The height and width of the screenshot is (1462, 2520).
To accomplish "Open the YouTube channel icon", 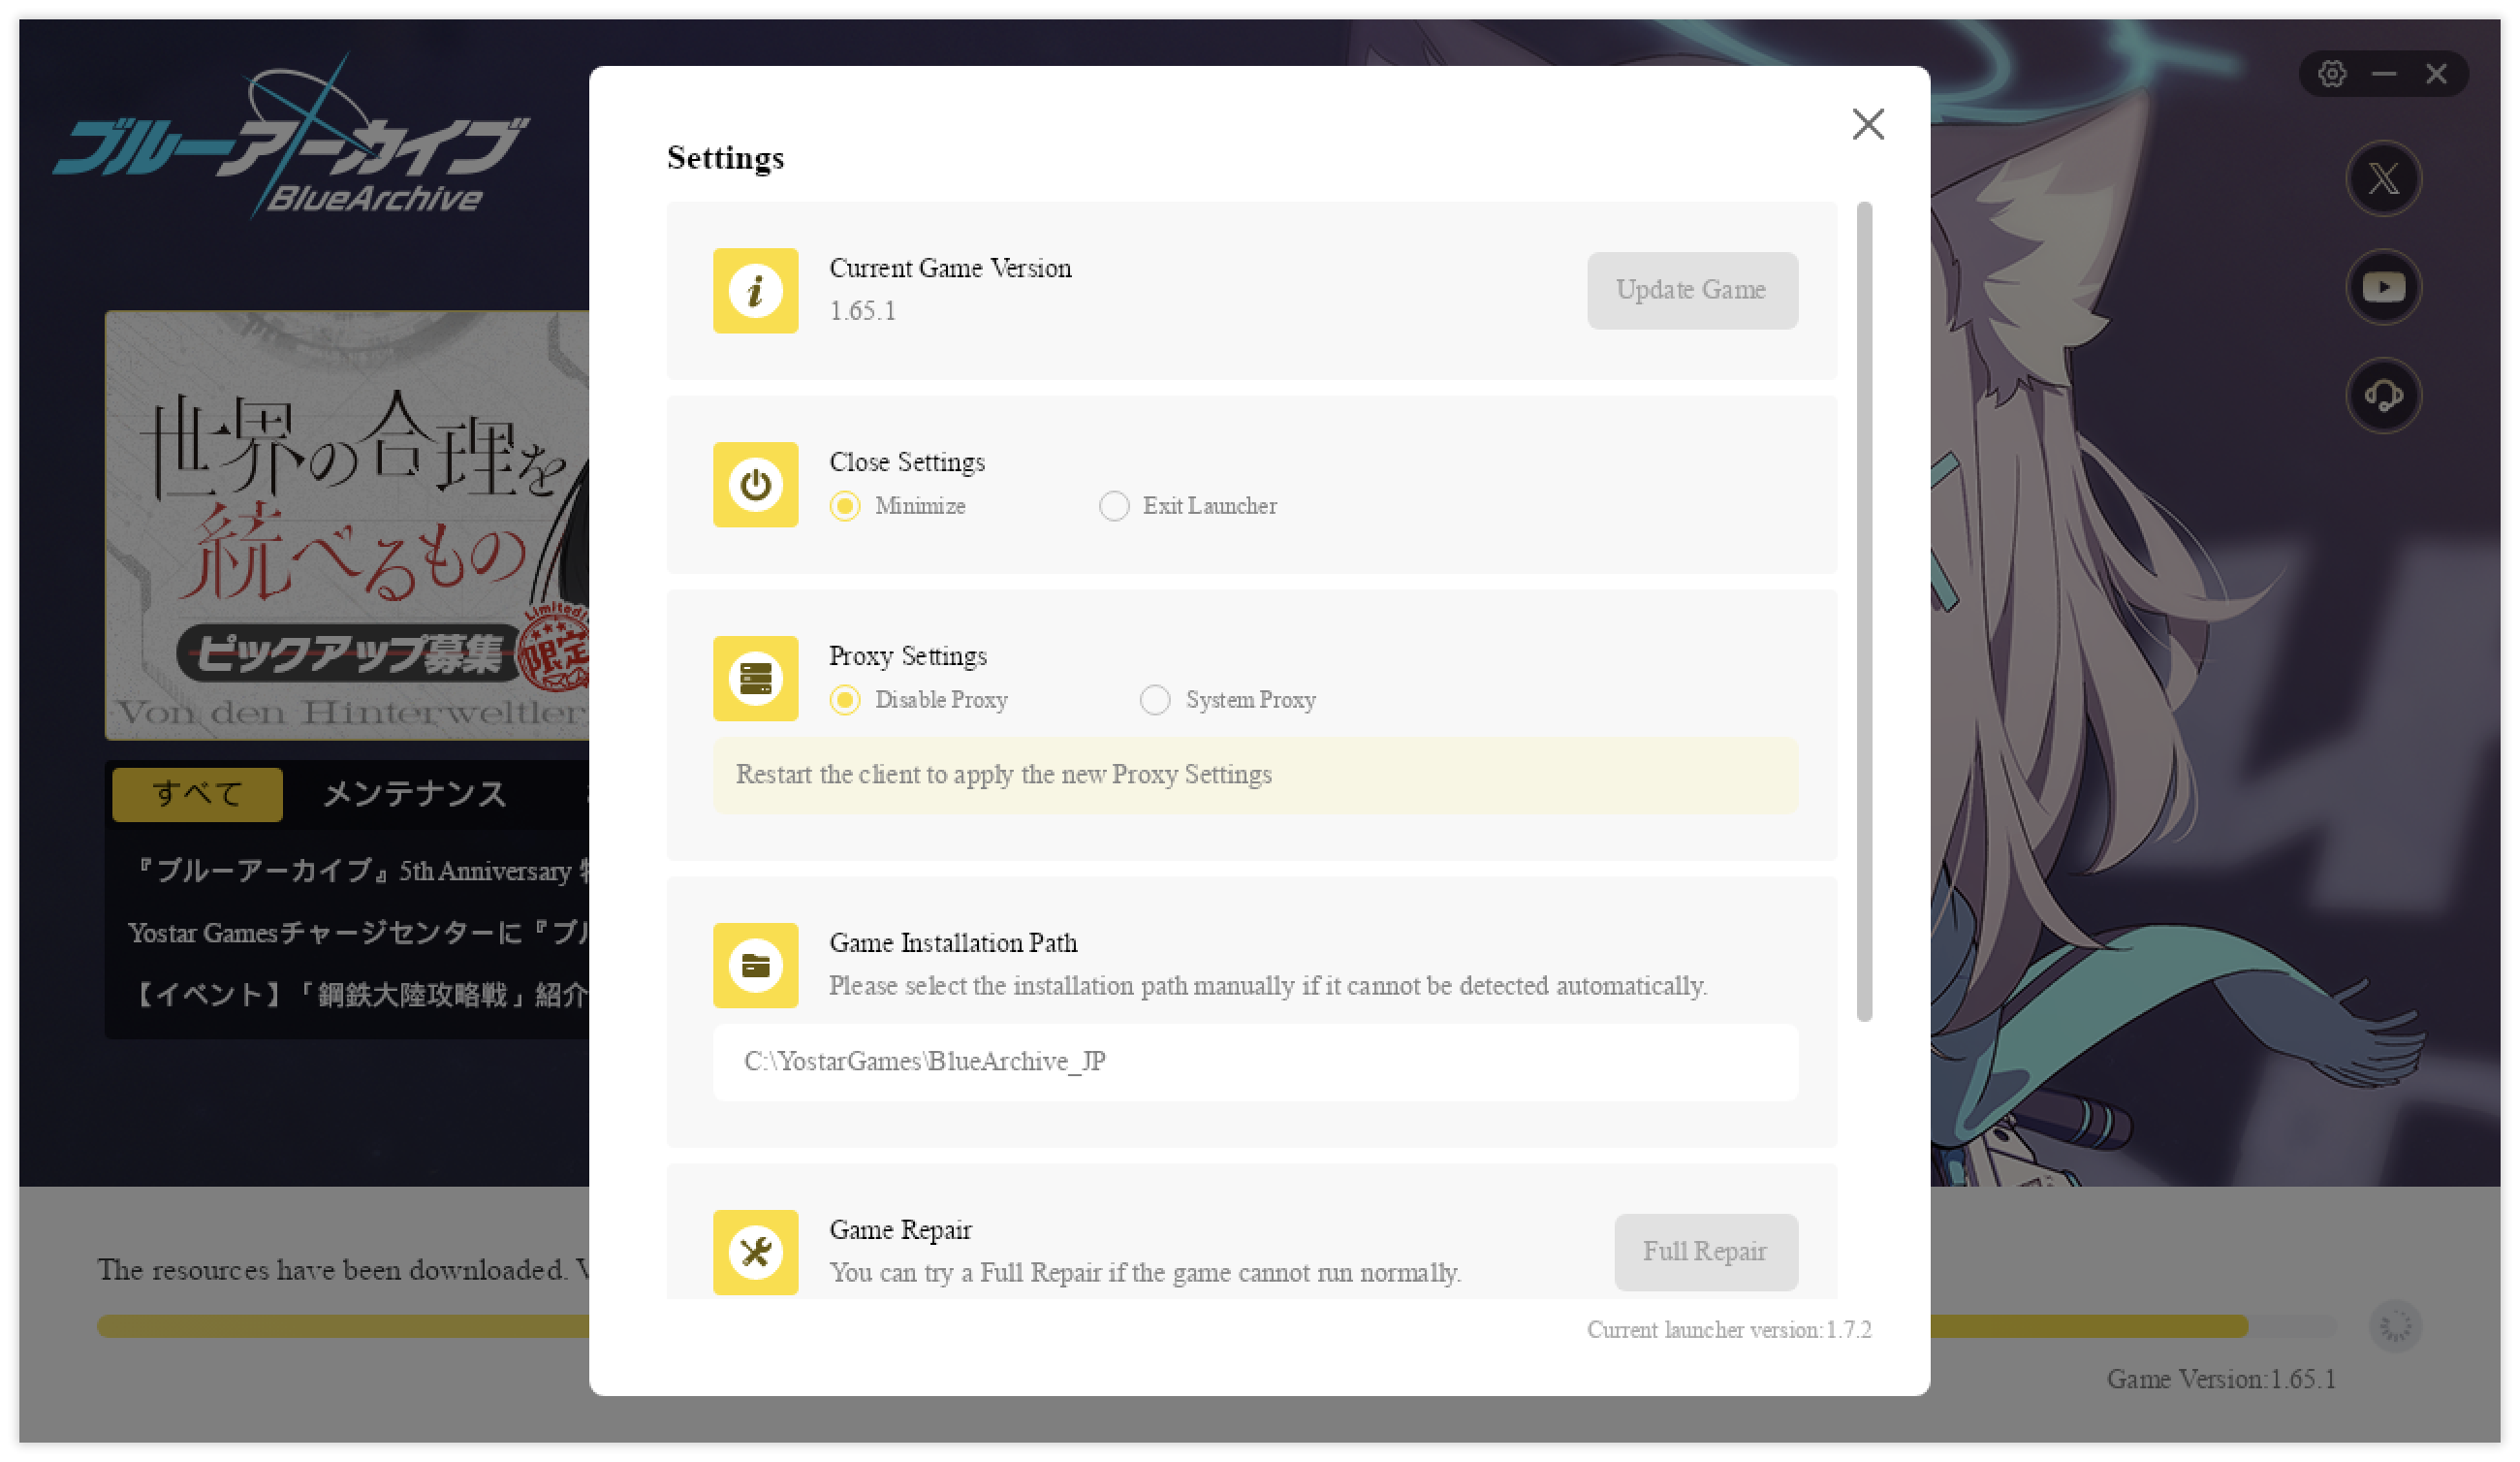I will pyautogui.click(x=2383, y=288).
